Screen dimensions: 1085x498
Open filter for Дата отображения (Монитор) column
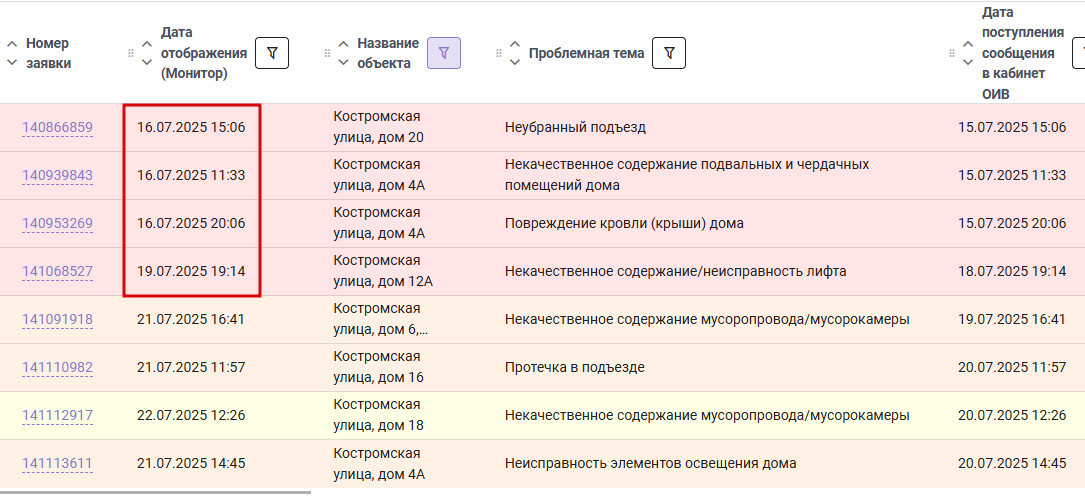(x=272, y=53)
